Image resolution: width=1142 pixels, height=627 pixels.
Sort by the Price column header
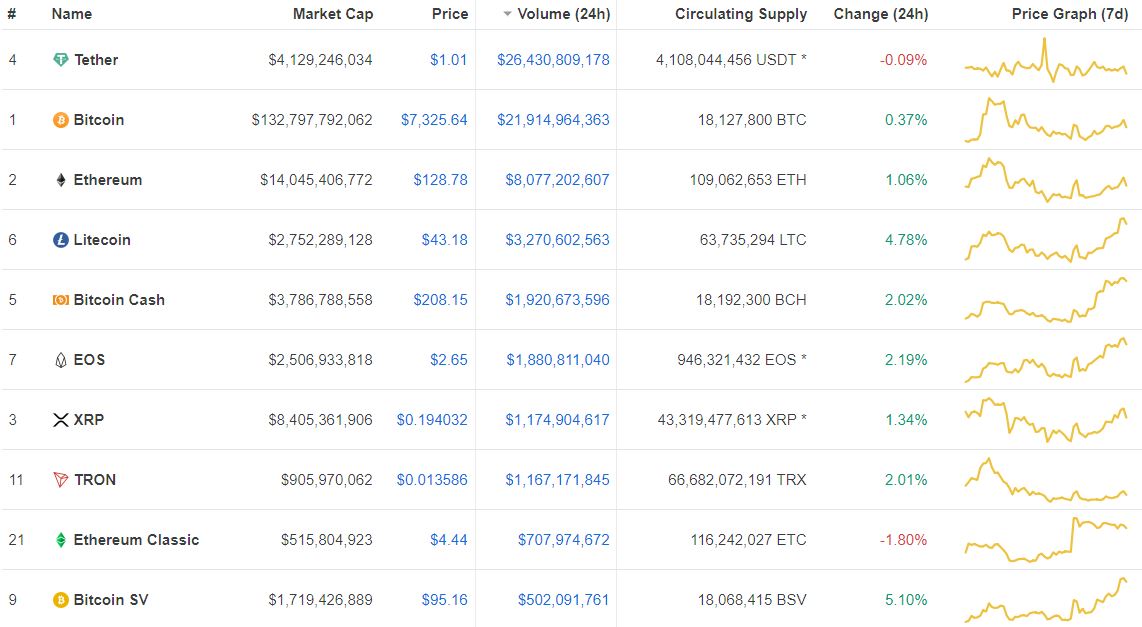[x=450, y=14]
